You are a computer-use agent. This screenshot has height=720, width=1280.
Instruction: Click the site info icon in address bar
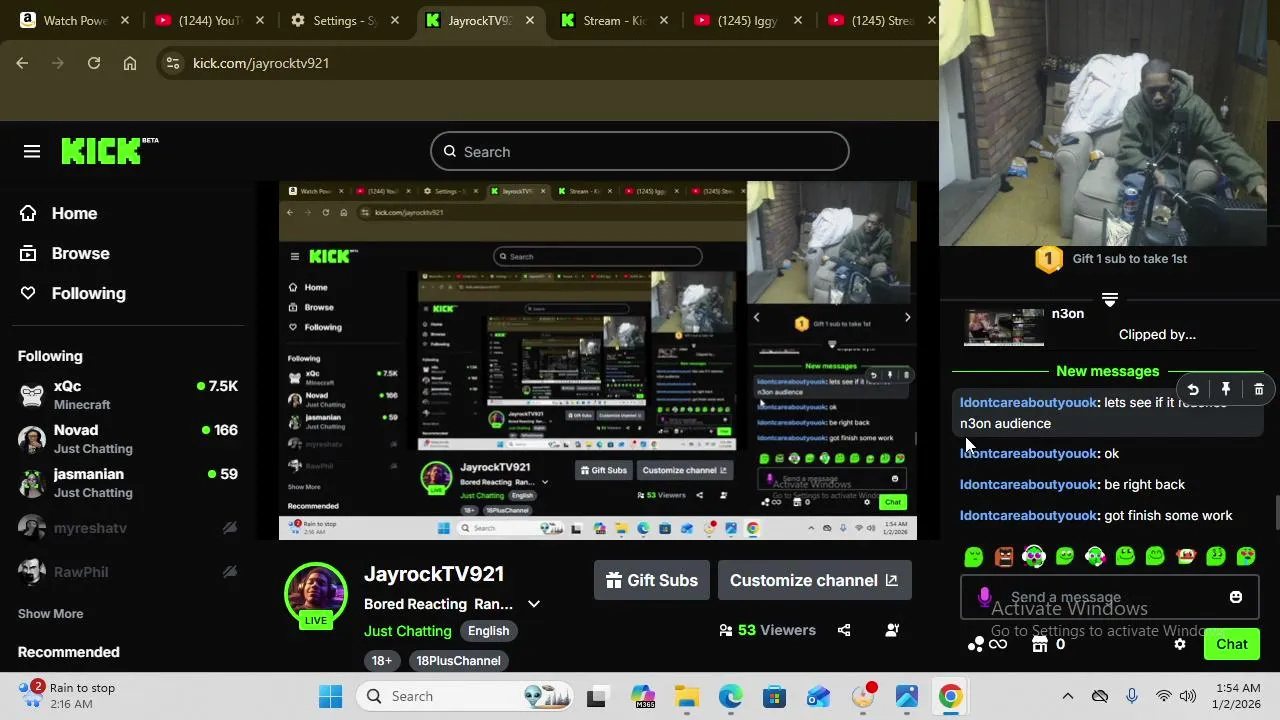click(173, 63)
